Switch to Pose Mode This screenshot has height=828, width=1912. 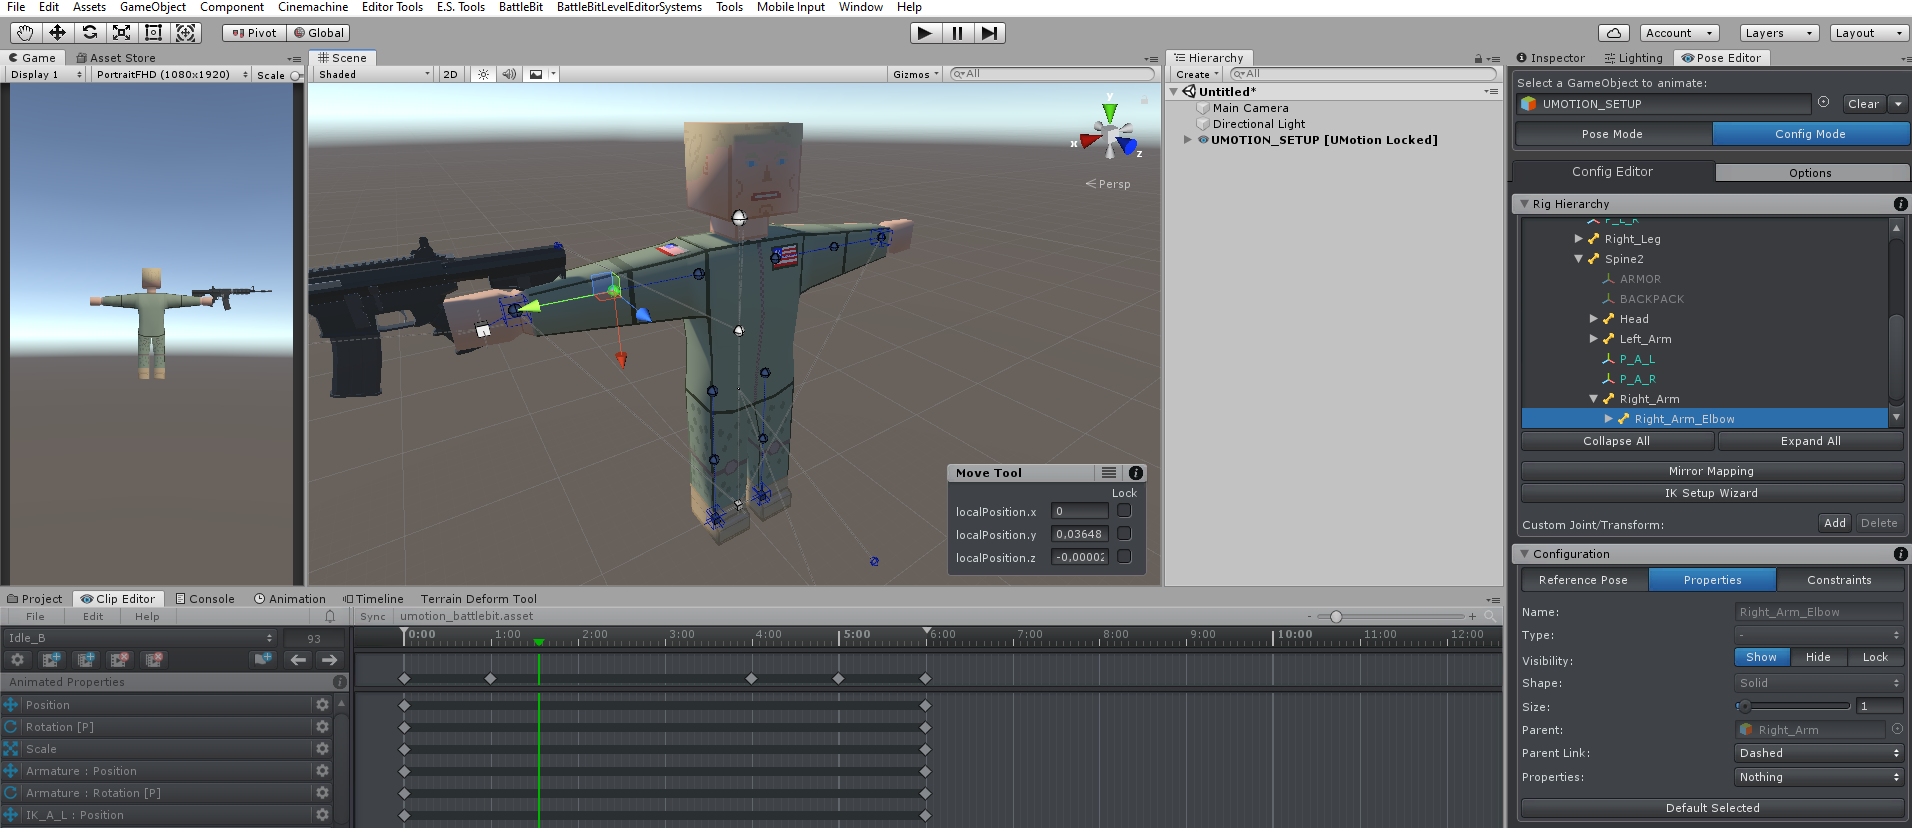[x=1612, y=134]
